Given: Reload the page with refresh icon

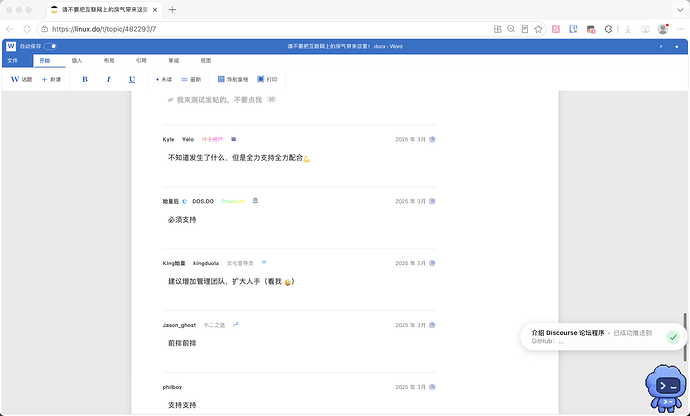Looking at the screenshot, I should (x=27, y=29).
